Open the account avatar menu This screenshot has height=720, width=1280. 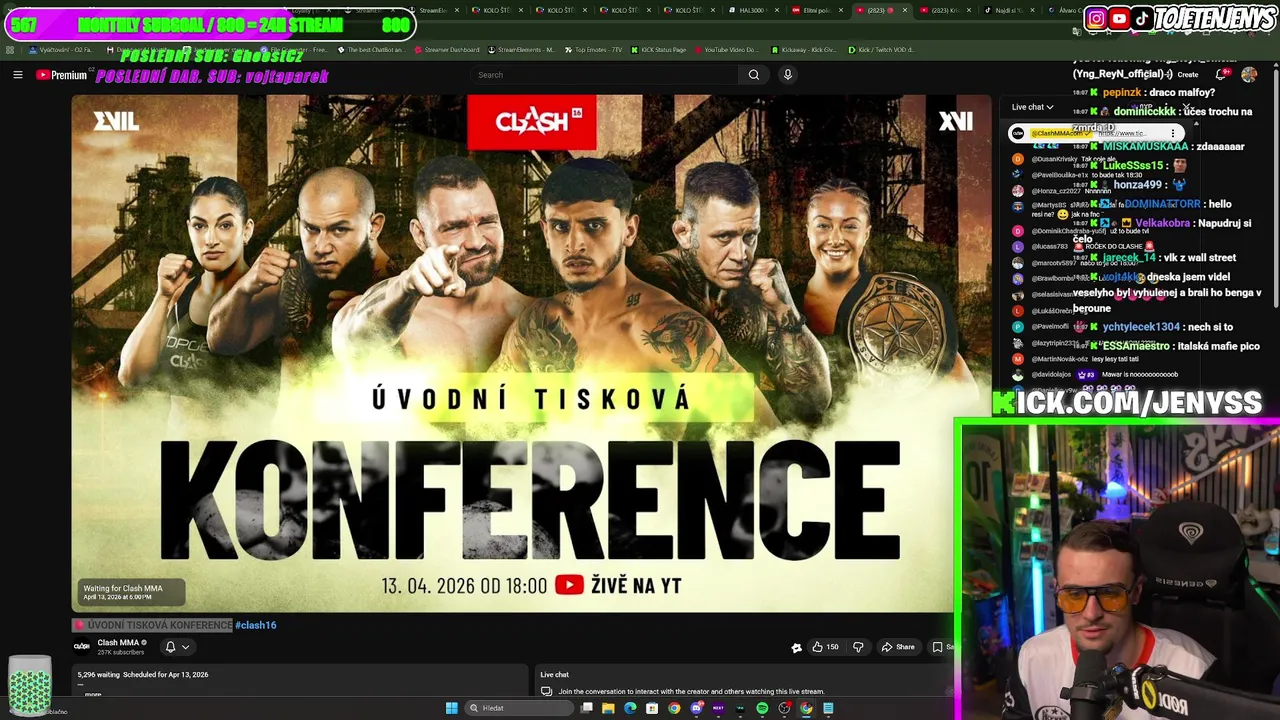[x=1249, y=74]
